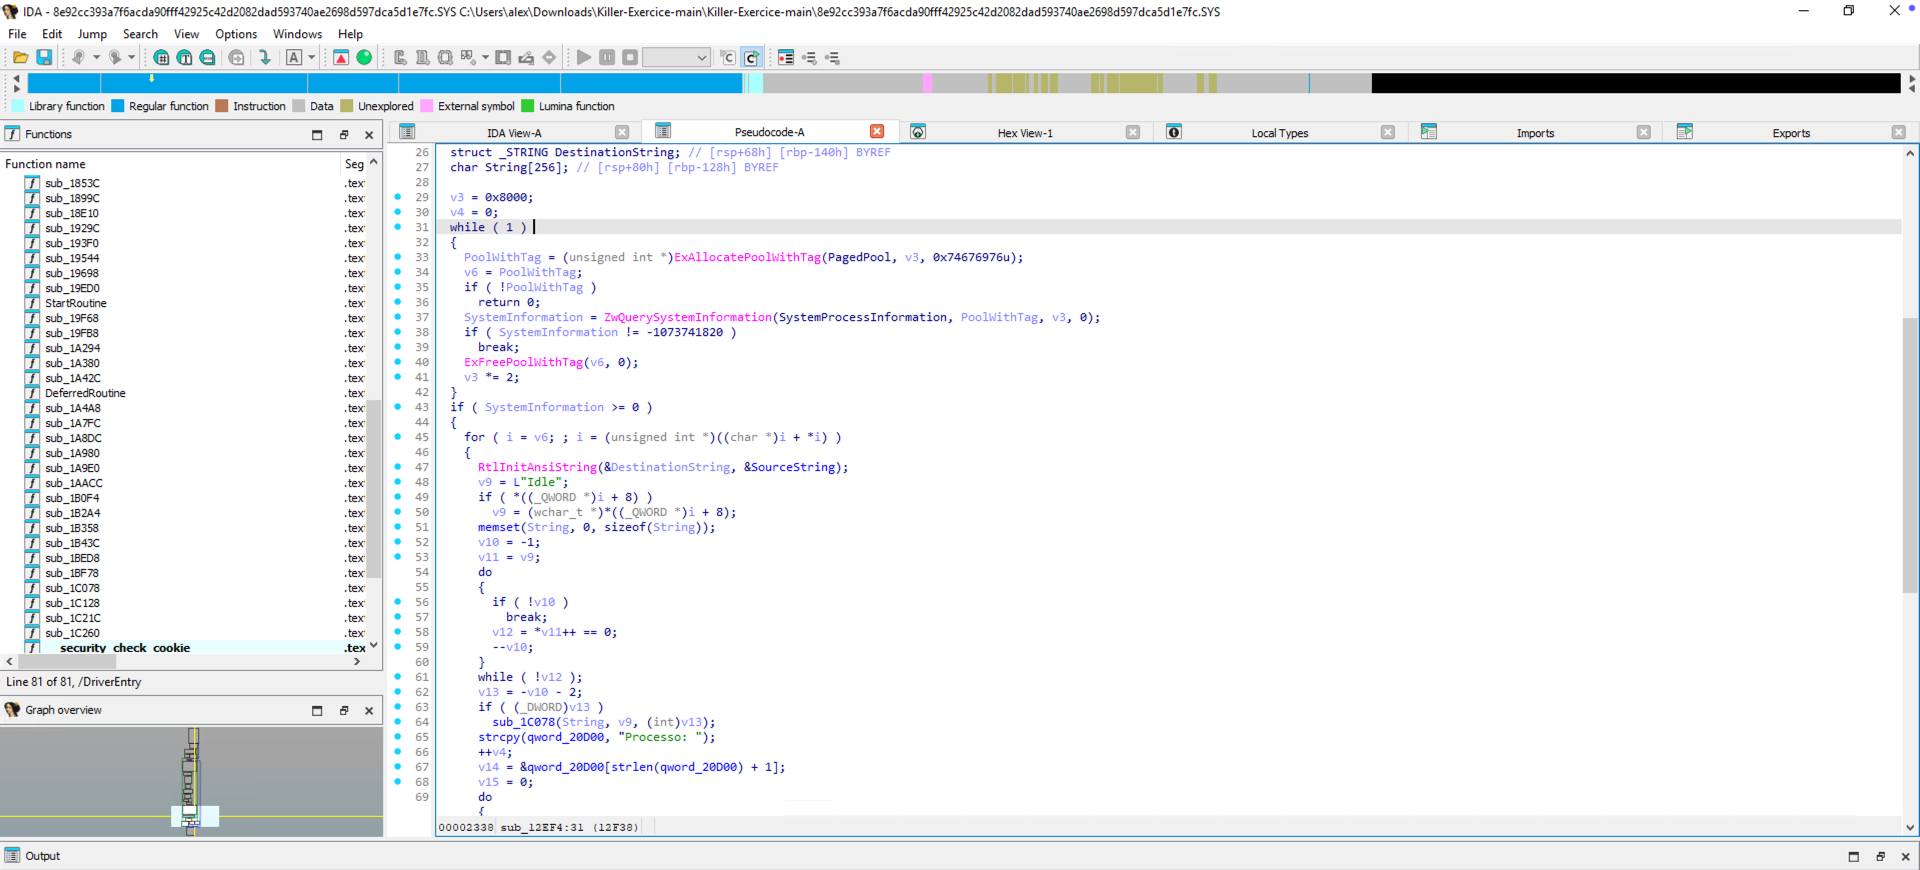Click the pause process icon
Screen dimensions: 1920x870
pos(607,58)
